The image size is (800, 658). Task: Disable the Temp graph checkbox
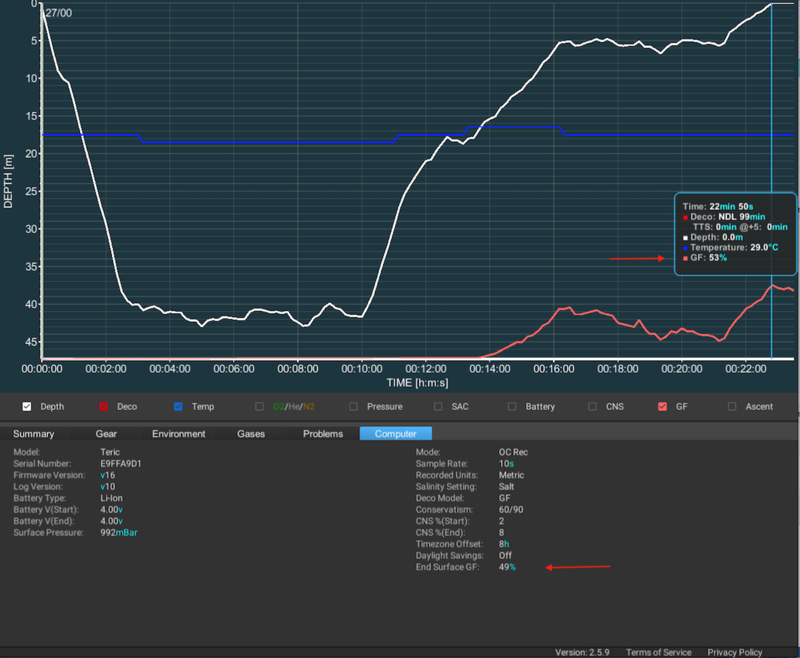[178, 407]
